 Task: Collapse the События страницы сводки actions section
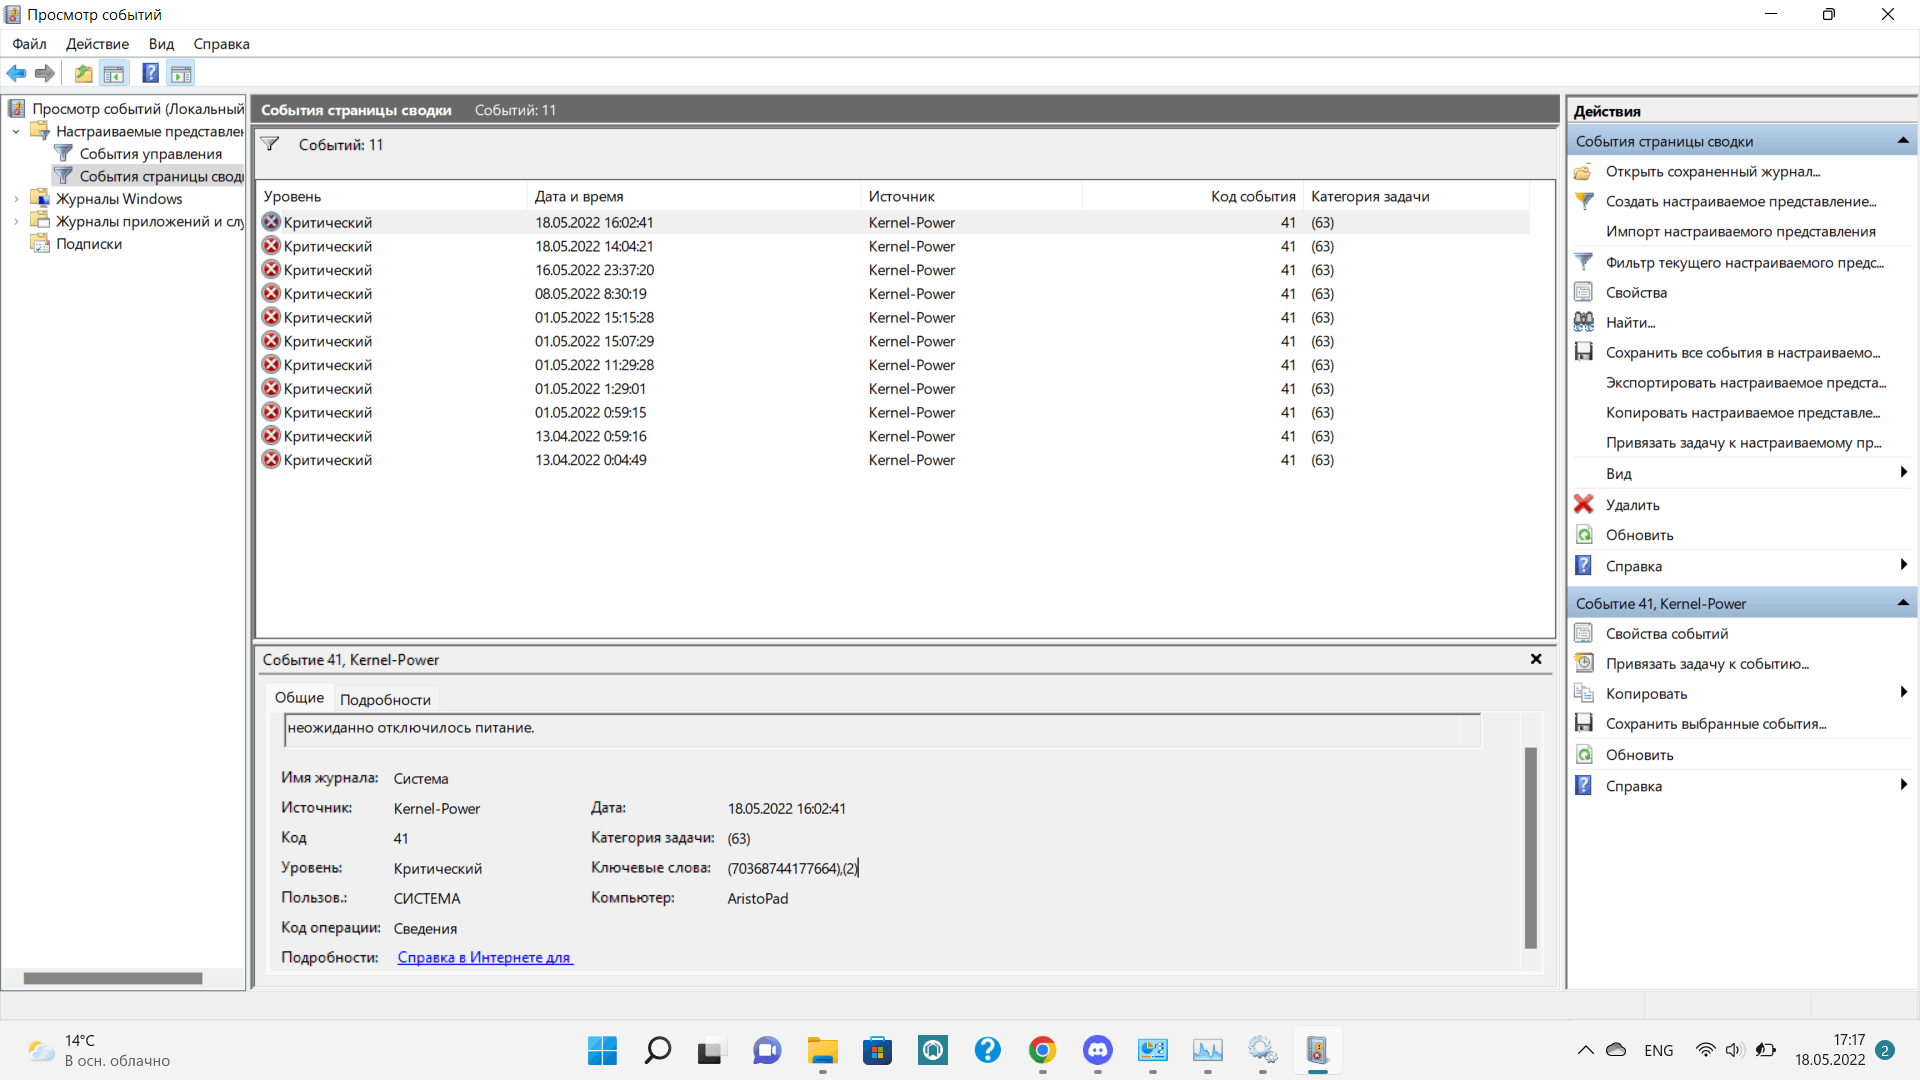click(1902, 141)
